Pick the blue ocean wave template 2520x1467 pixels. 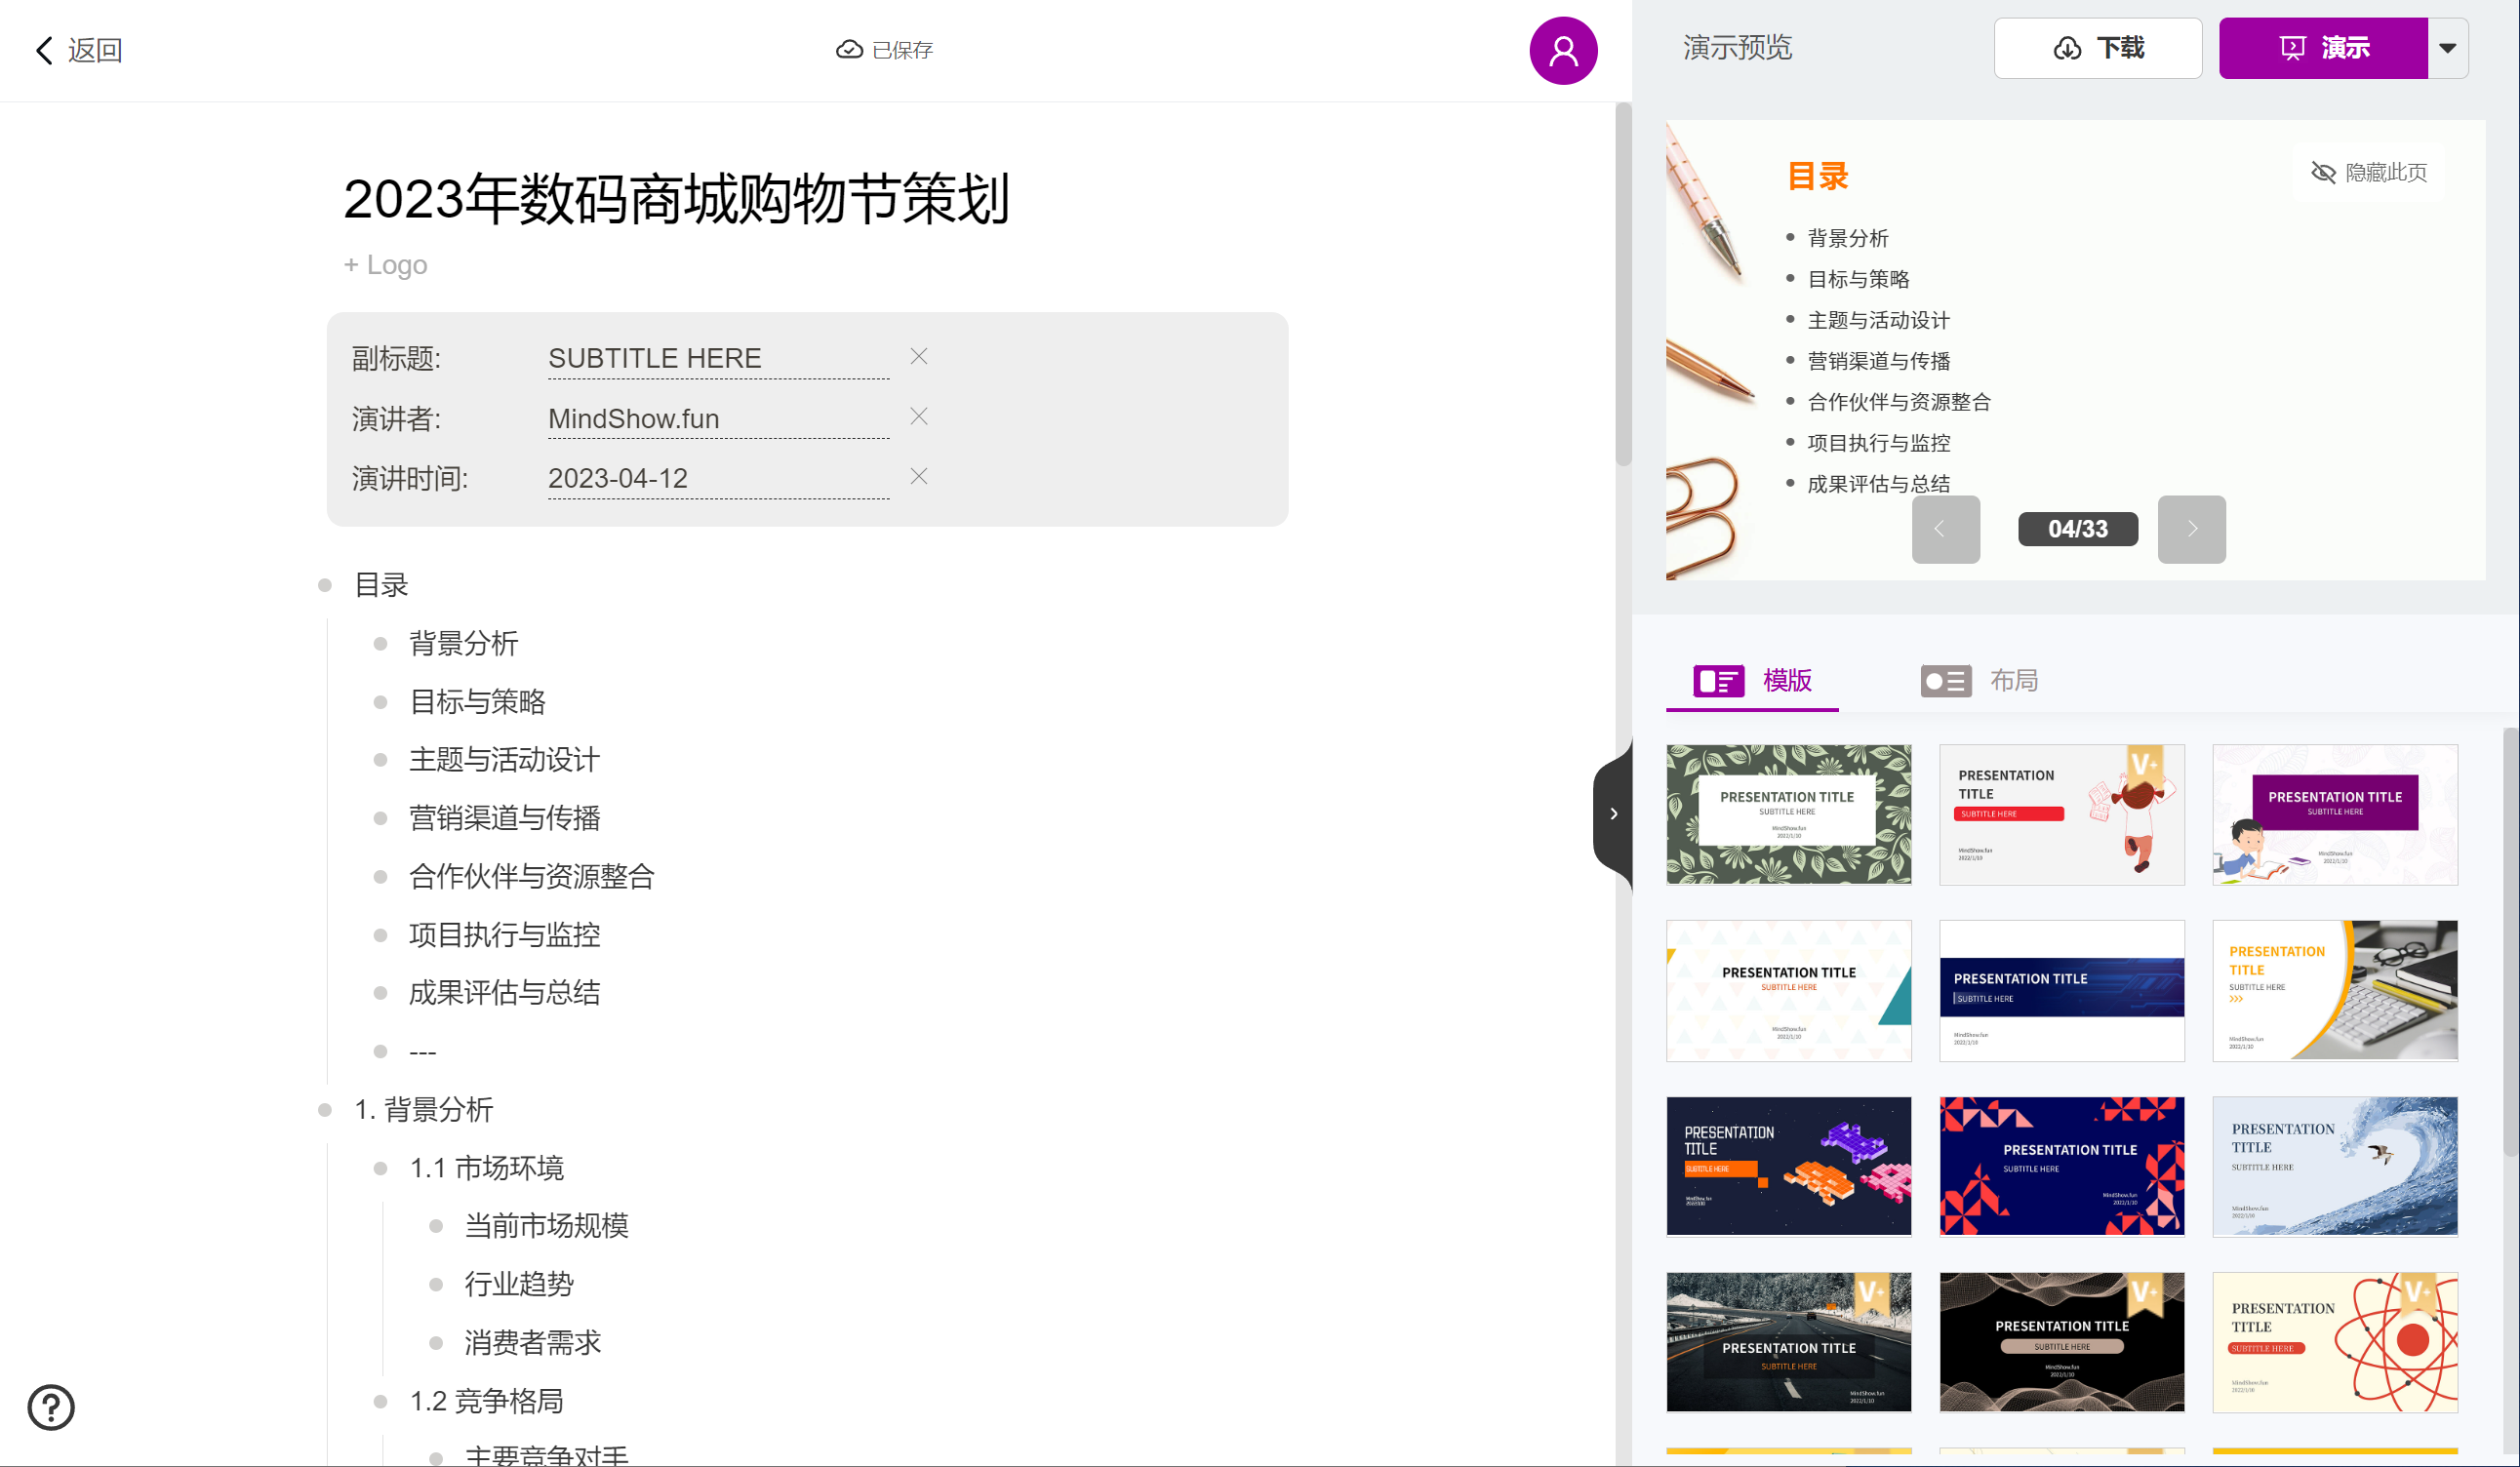2334,1166
